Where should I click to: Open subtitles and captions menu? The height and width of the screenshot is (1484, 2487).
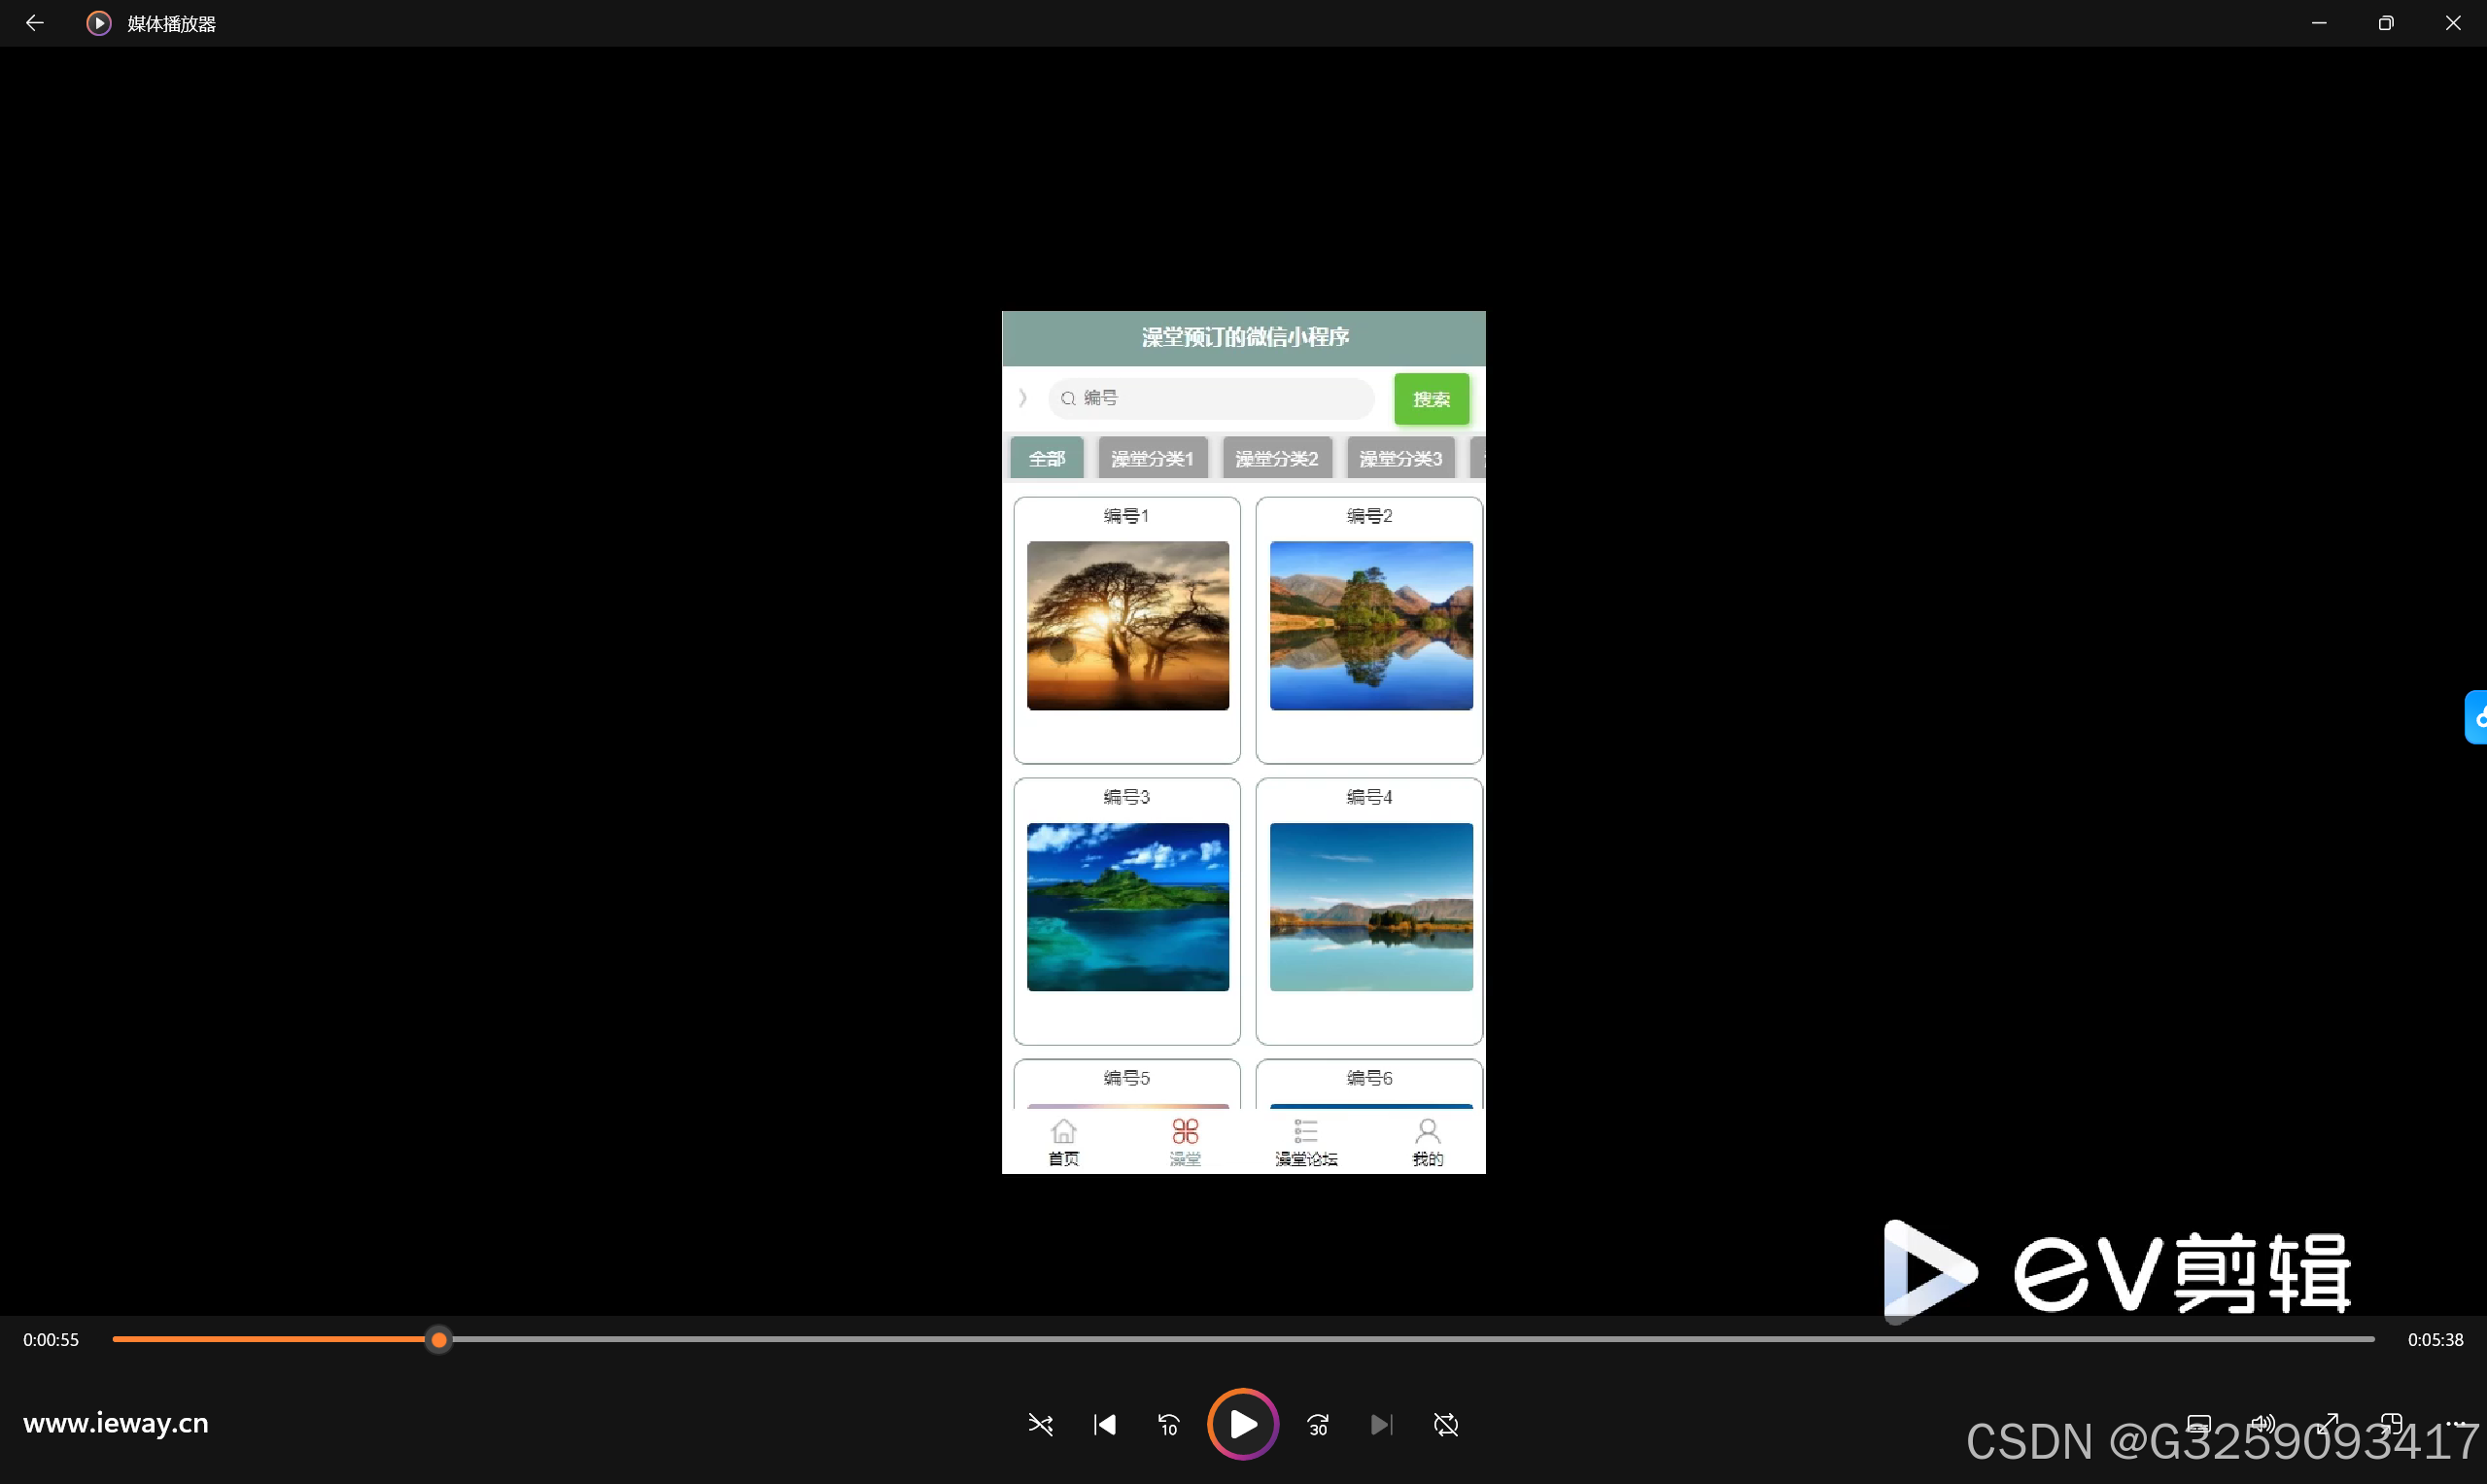pyautogui.click(x=2198, y=1422)
